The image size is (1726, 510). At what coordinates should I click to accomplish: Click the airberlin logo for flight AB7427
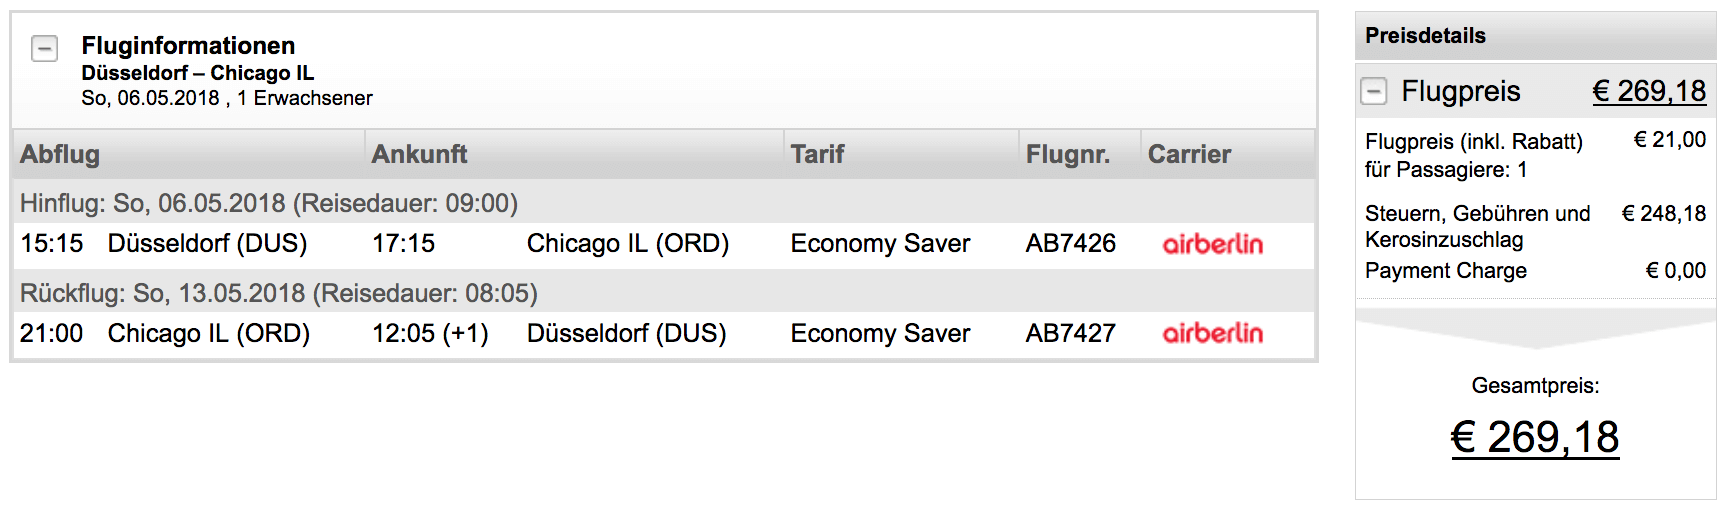coord(1212,333)
